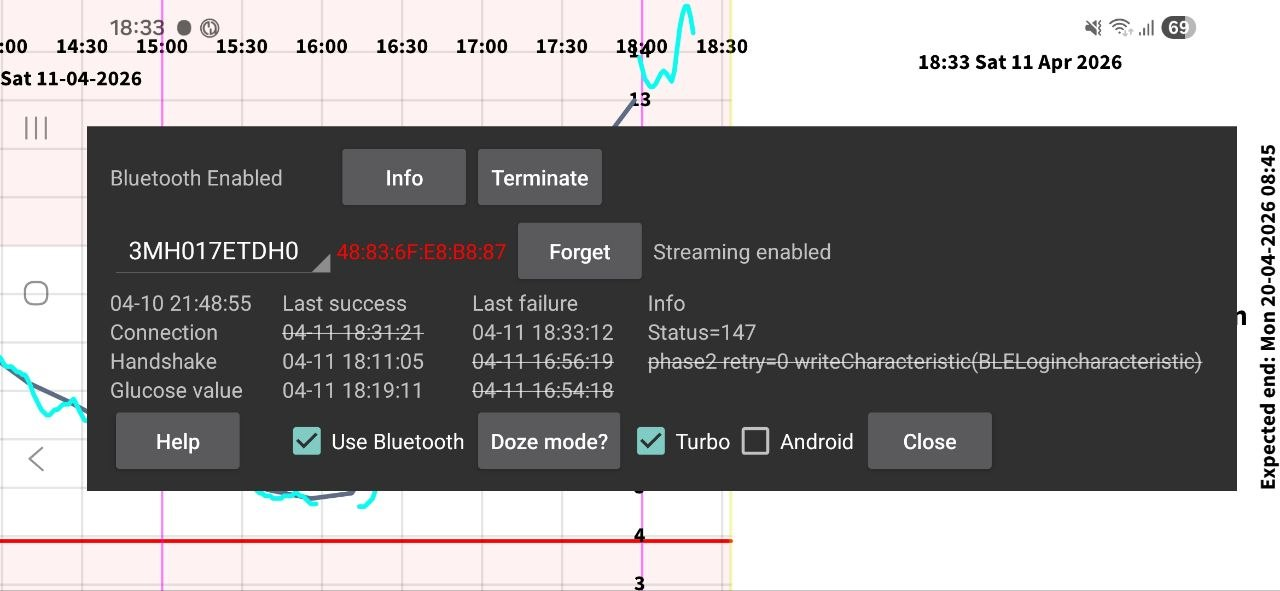Screen dimensions: 1280x591
Task: Disable the Turbo checkbox
Action: pyautogui.click(x=651, y=441)
